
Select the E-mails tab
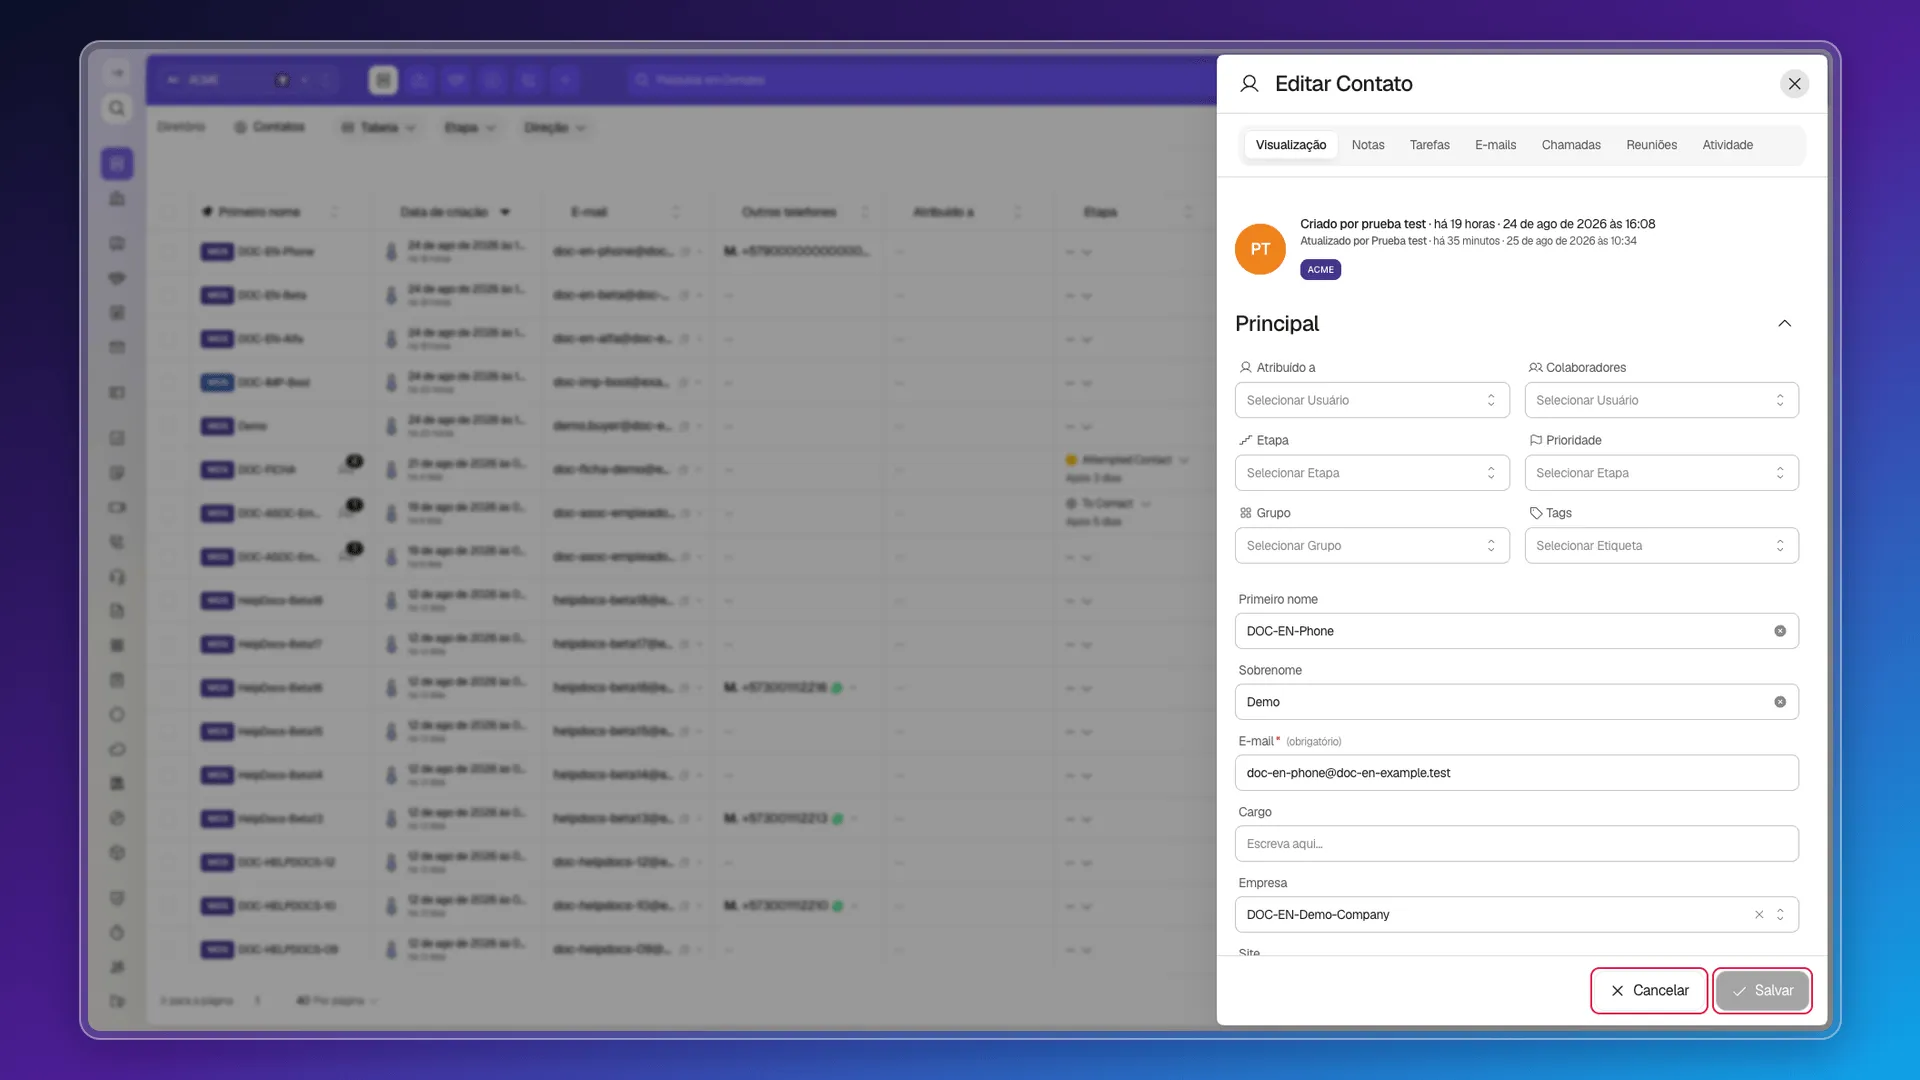[x=1495, y=145]
